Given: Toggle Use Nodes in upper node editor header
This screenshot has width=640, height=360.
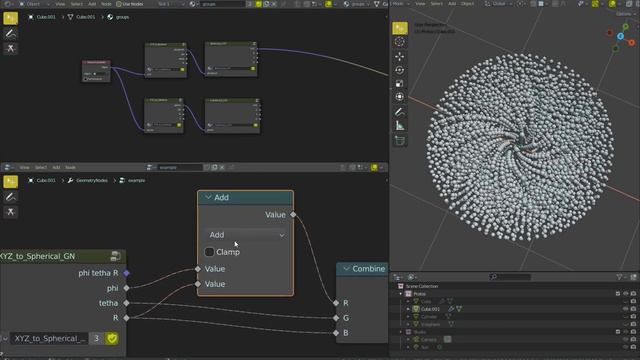Looking at the screenshot, I should click(129, 4).
